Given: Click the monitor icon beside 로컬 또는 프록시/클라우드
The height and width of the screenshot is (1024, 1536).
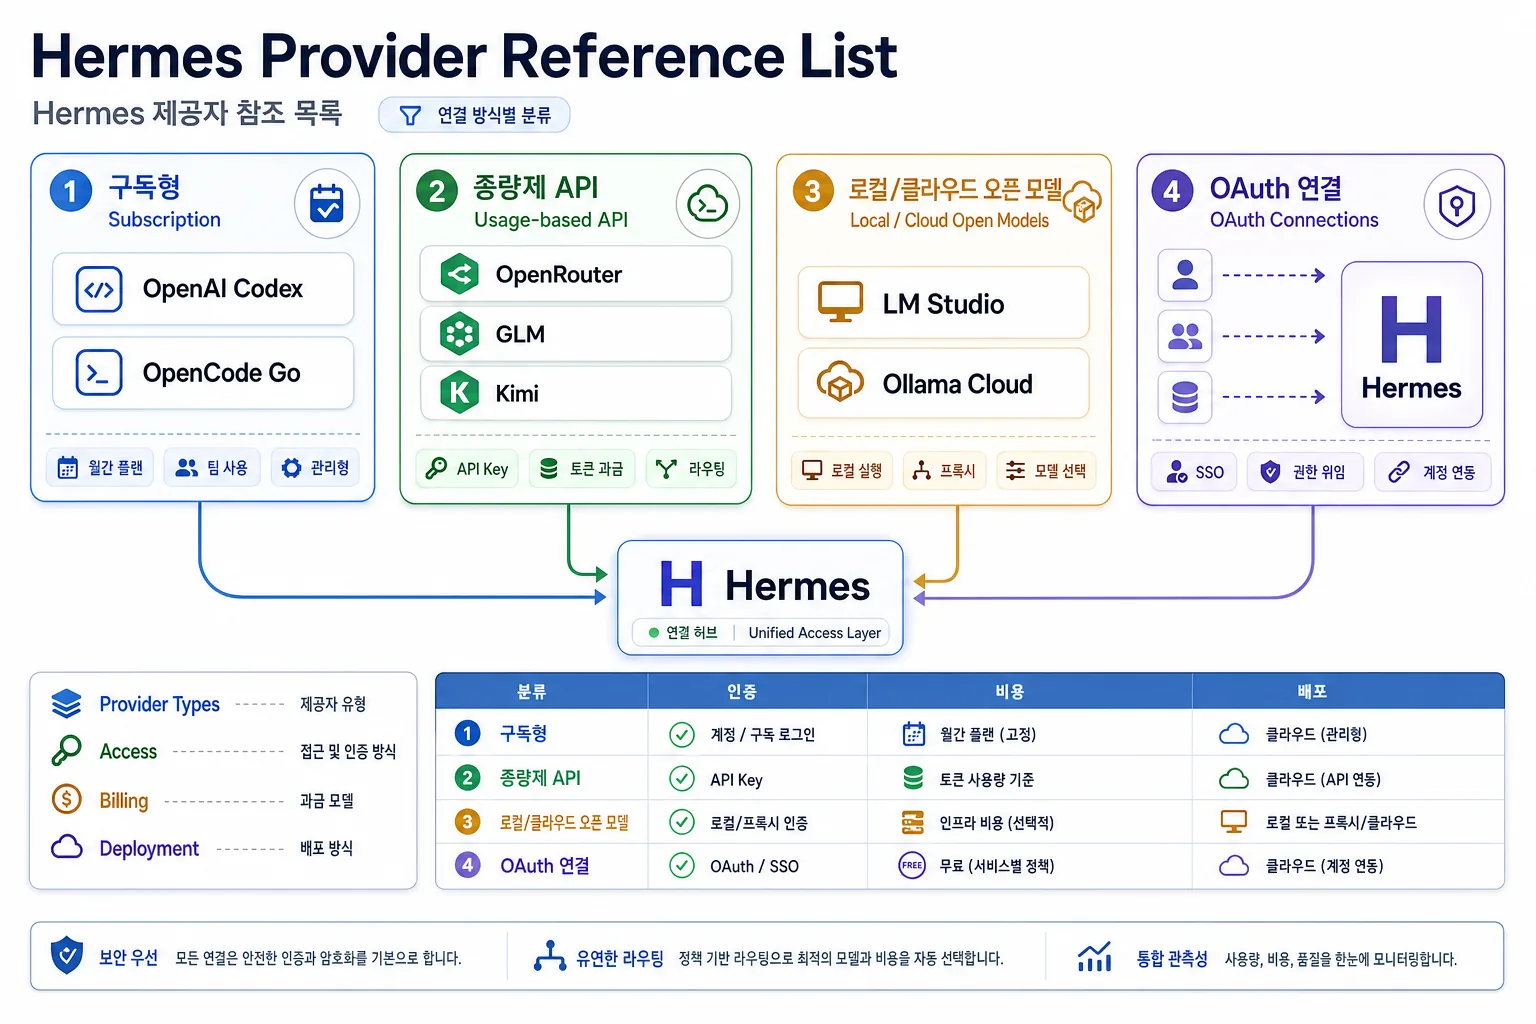Looking at the screenshot, I should (x=1234, y=822).
